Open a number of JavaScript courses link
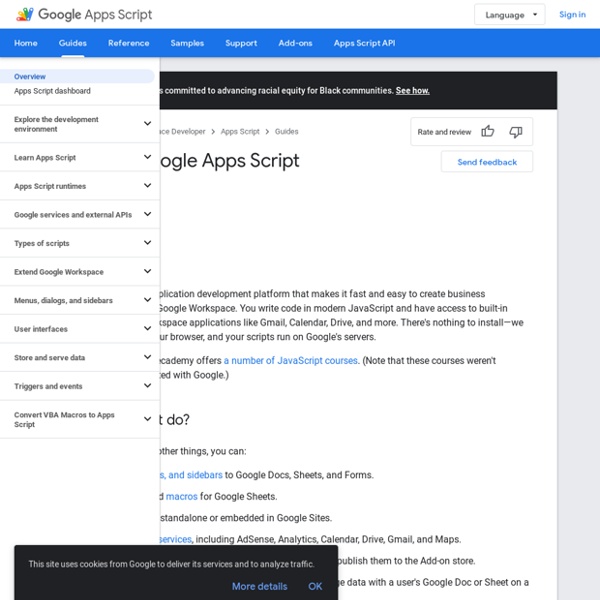Viewport: 600px width, 600px height. pyautogui.click(x=291, y=360)
